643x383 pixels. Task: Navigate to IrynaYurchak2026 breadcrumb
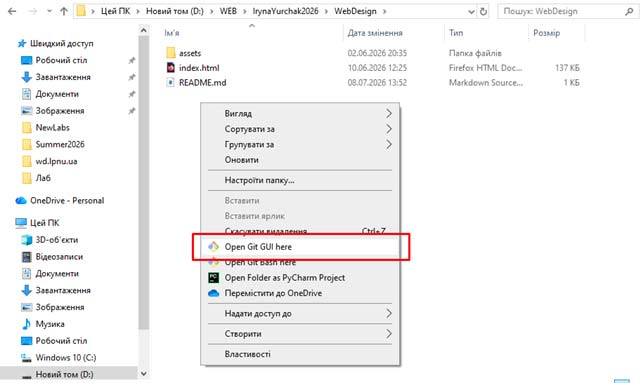tap(285, 11)
